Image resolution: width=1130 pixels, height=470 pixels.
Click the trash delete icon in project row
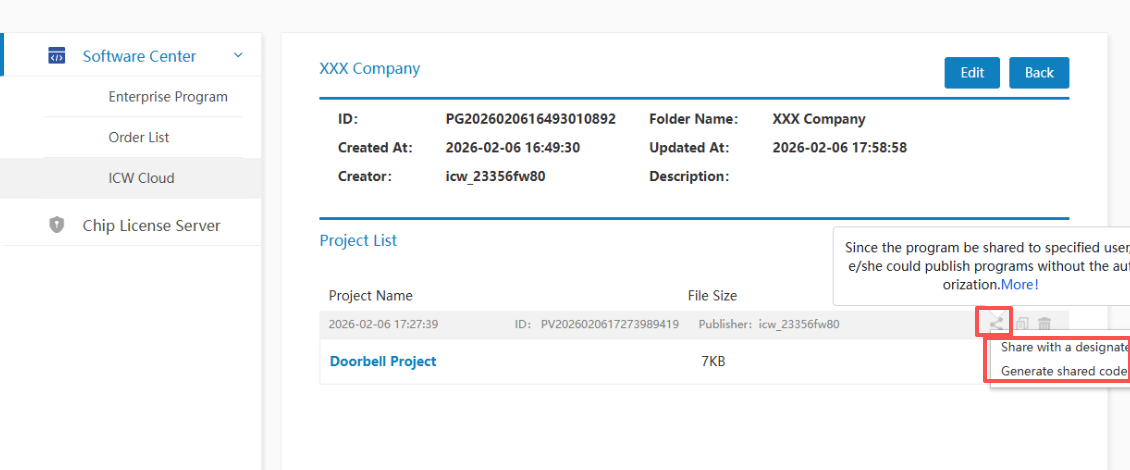pos(1044,323)
